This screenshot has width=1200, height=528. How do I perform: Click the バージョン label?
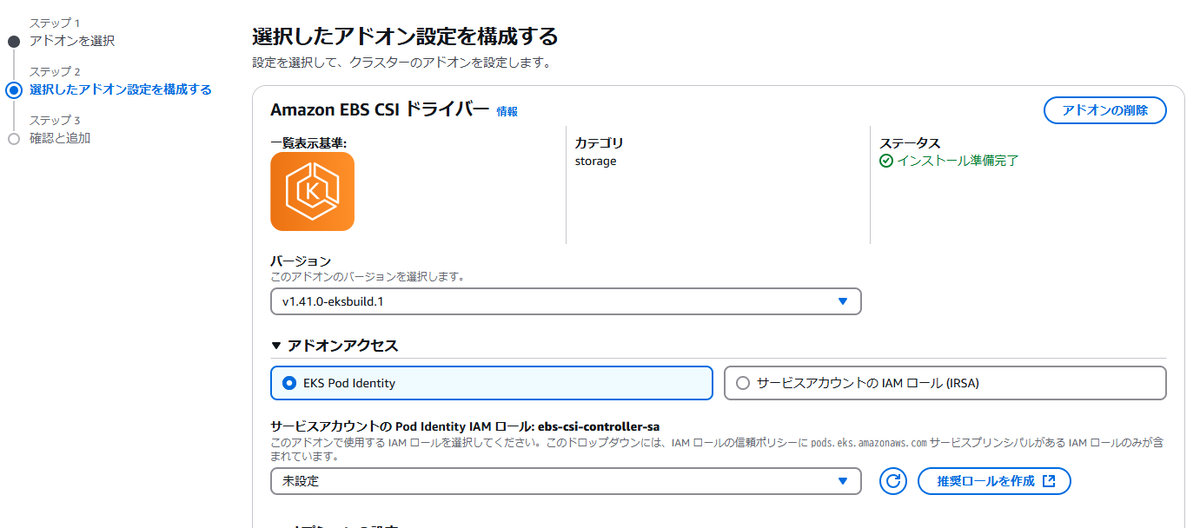tap(300, 261)
